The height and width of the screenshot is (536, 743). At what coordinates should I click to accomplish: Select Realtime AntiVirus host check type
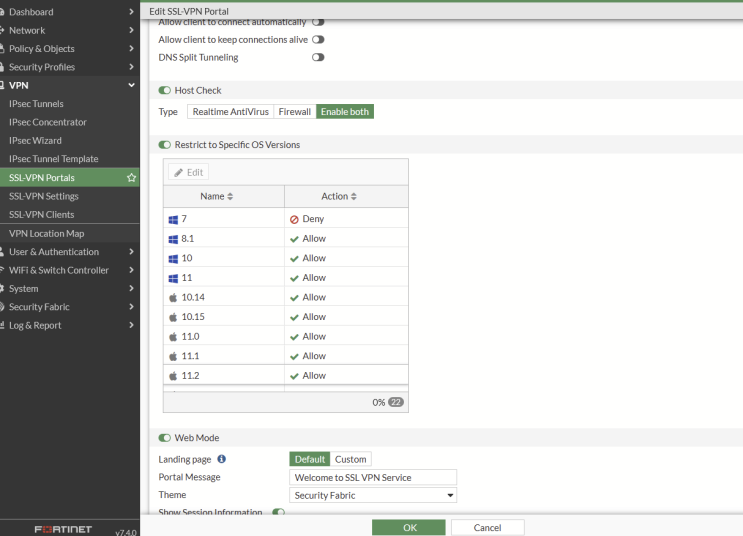(230, 111)
